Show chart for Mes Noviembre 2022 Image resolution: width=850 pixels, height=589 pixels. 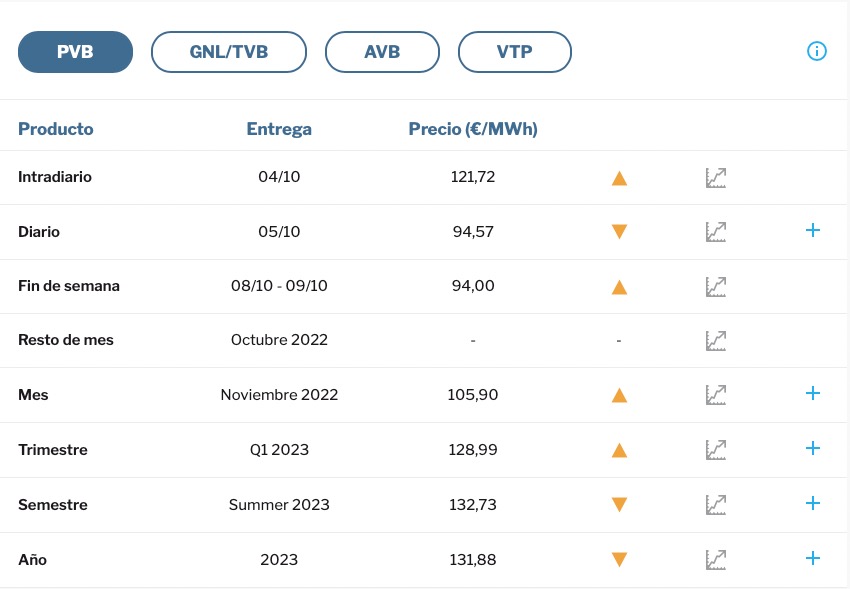click(715, 395)
